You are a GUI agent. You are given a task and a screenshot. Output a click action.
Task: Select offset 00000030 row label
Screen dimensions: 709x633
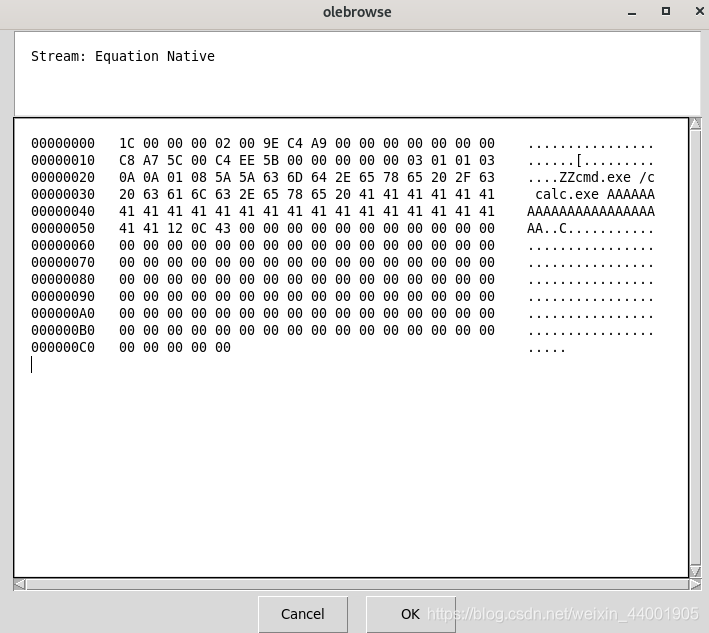(x=63, y=194)
